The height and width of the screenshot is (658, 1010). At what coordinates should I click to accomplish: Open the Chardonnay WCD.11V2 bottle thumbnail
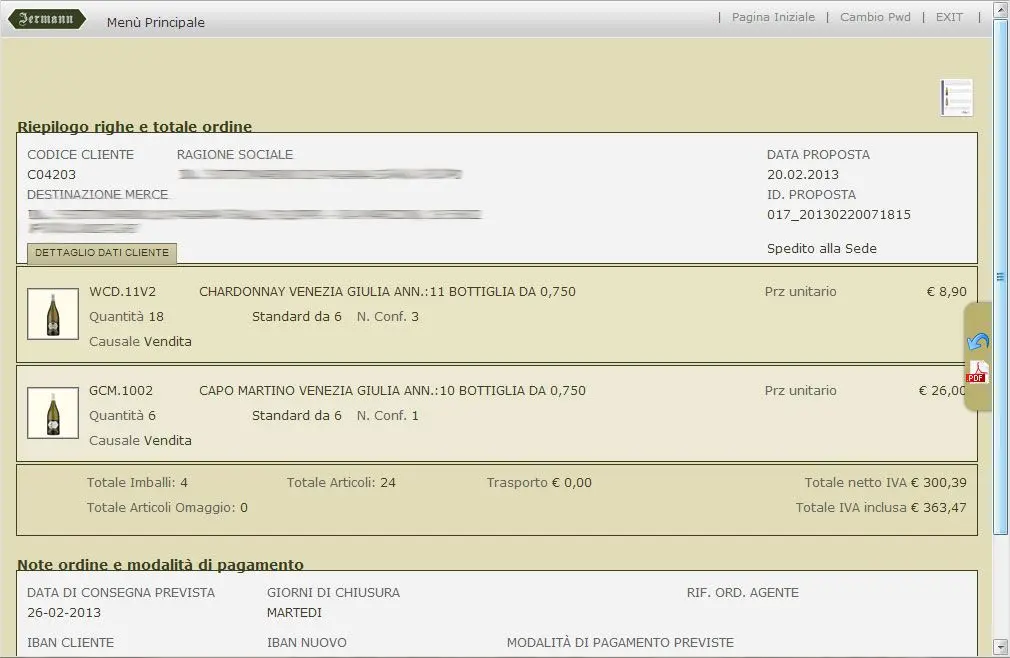[x=53, y=314]
